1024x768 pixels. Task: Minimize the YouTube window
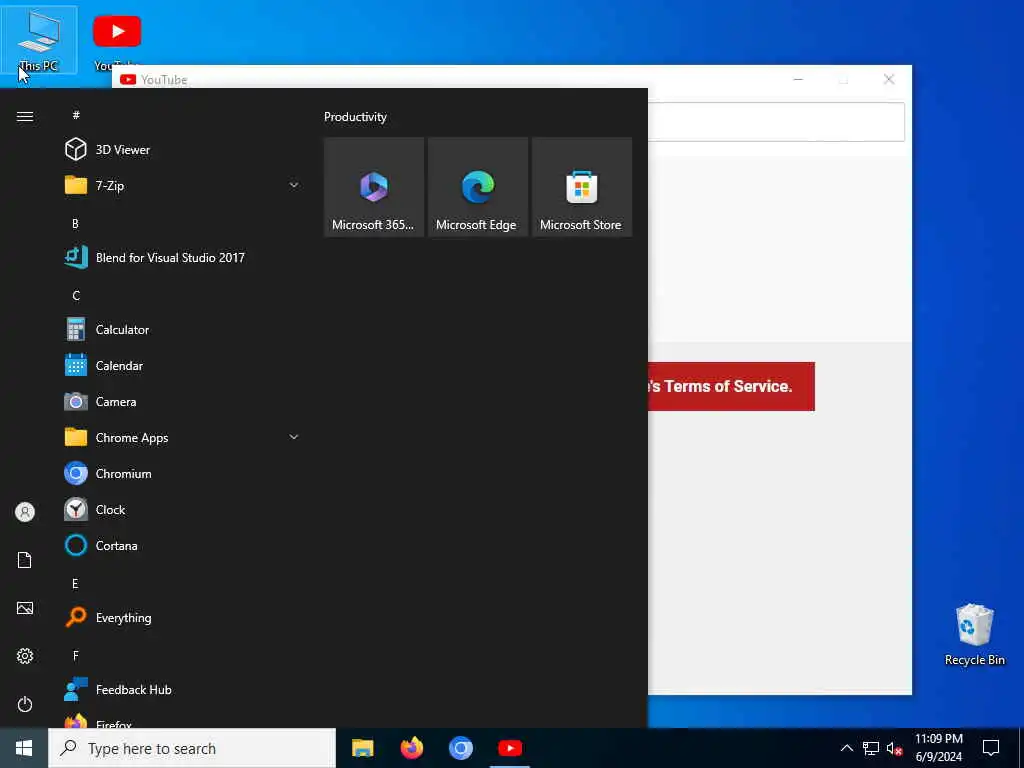point(798,80)
